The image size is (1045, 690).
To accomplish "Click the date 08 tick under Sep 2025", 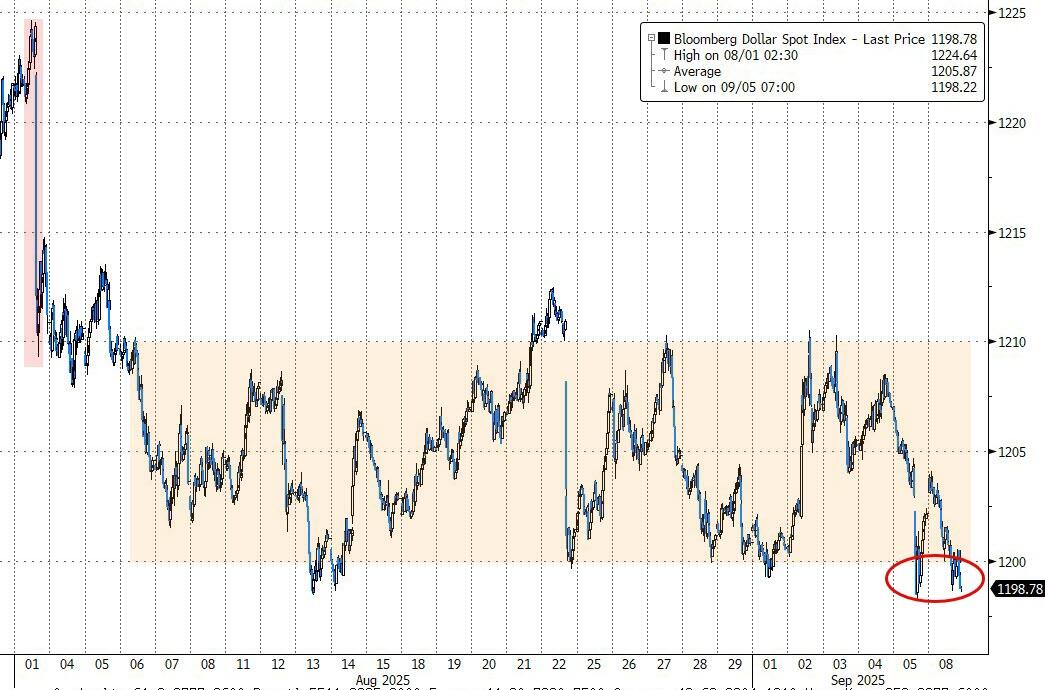I will [x=944, y=664].
